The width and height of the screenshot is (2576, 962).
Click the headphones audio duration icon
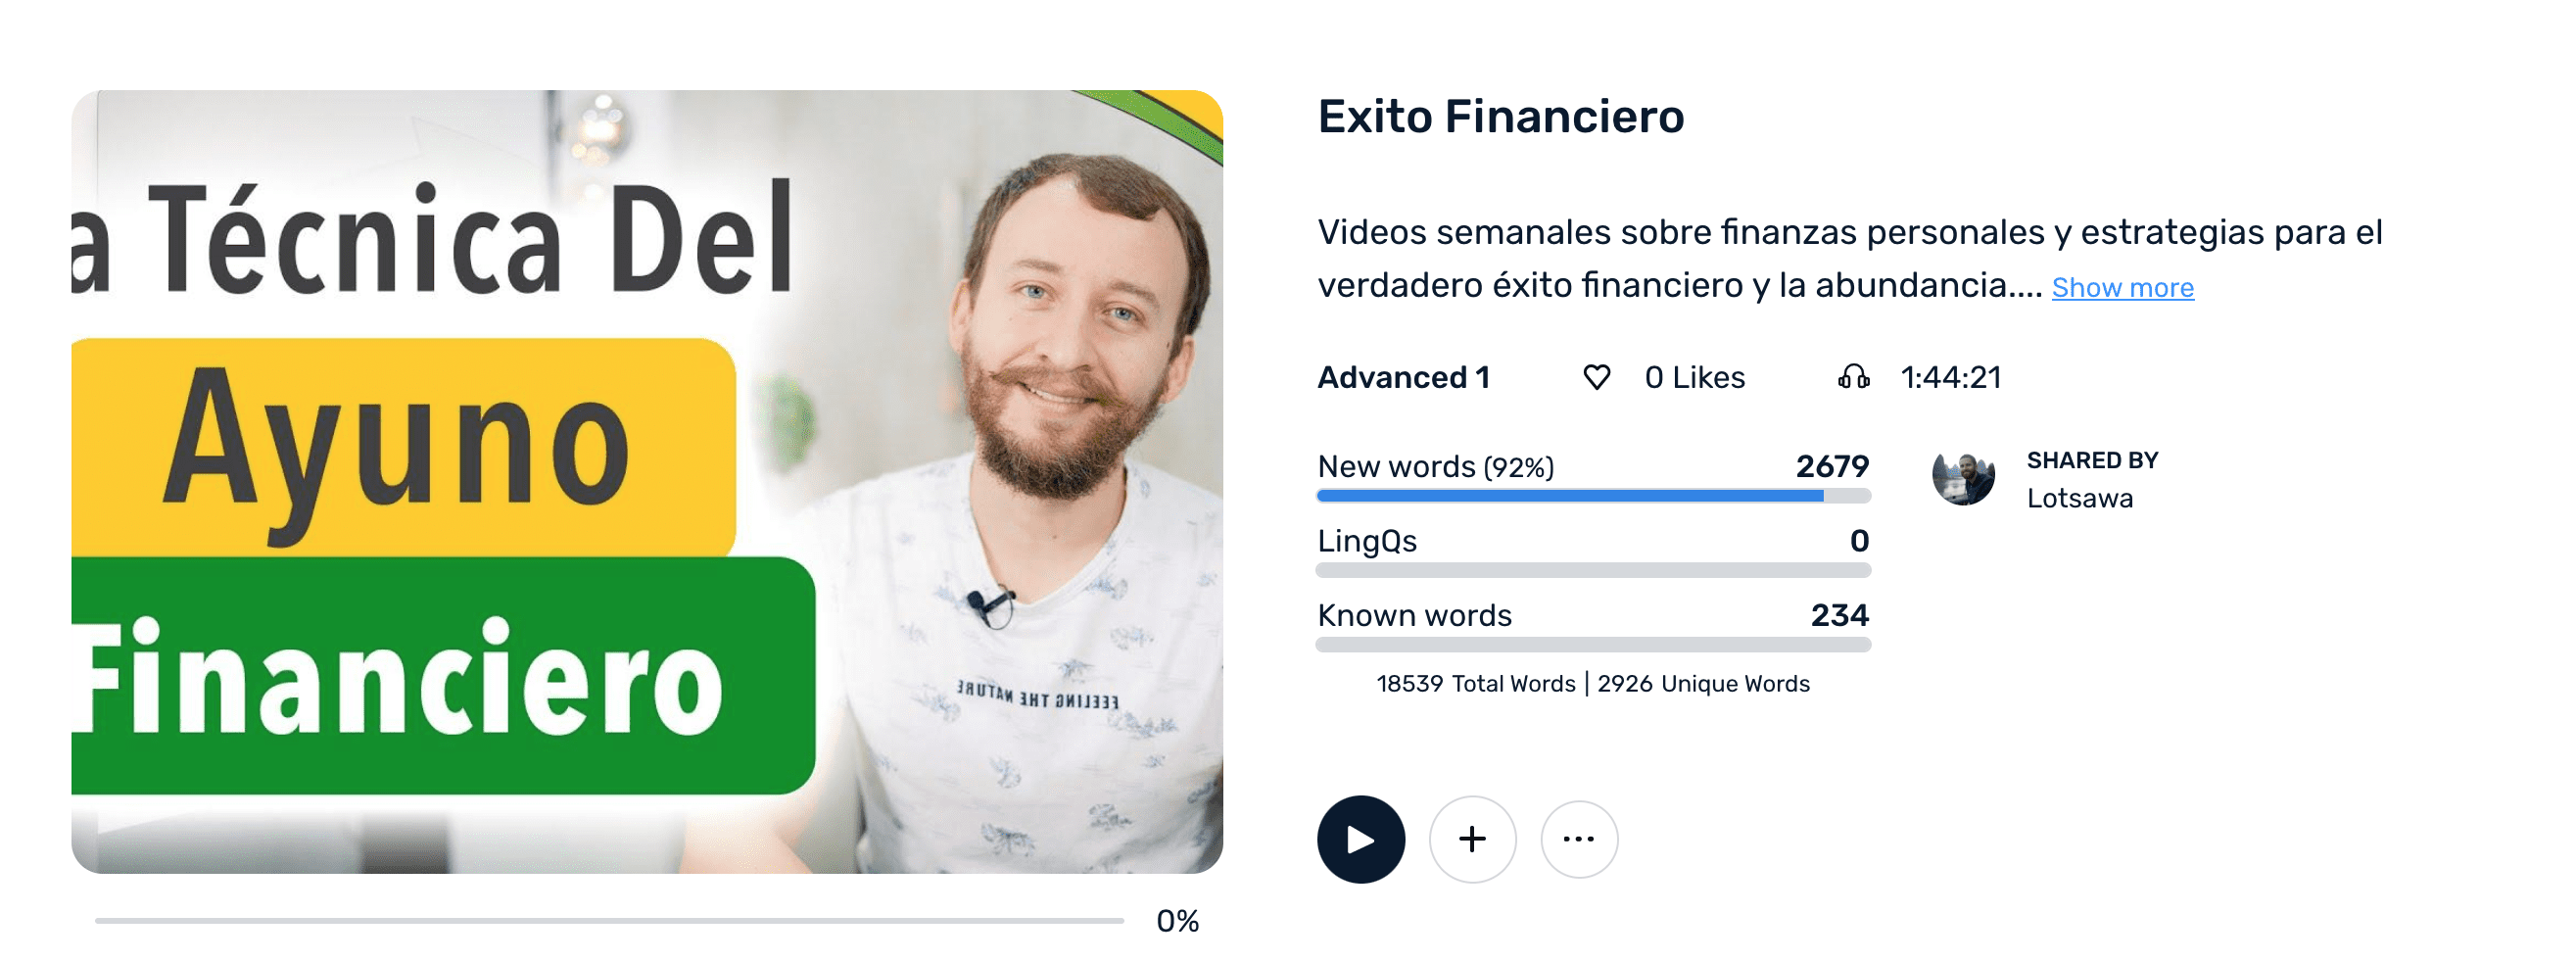[x=1853, y=377]
